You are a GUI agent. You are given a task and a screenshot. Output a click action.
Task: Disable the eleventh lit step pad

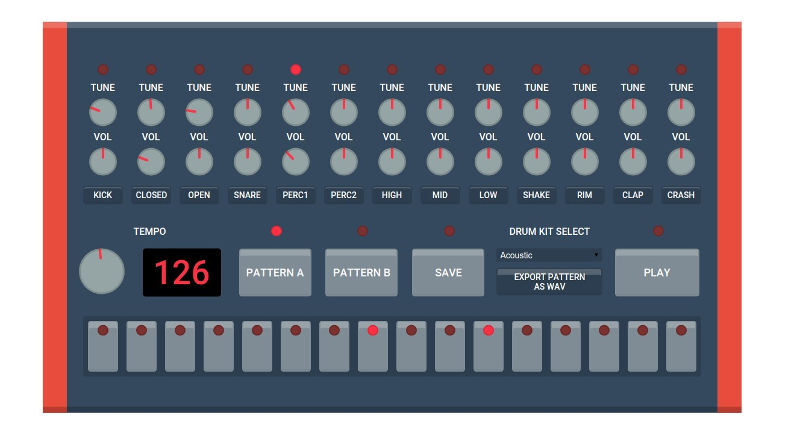[x=488, y=346]
